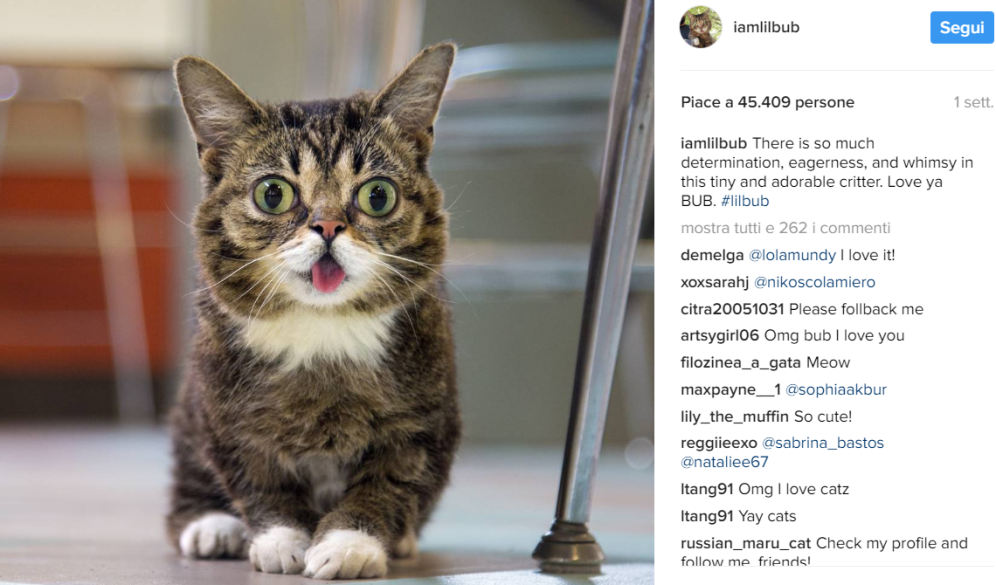996x585 pixels.
Task: Open @nikoscolamiero mention link
Action: coord(814,282)
